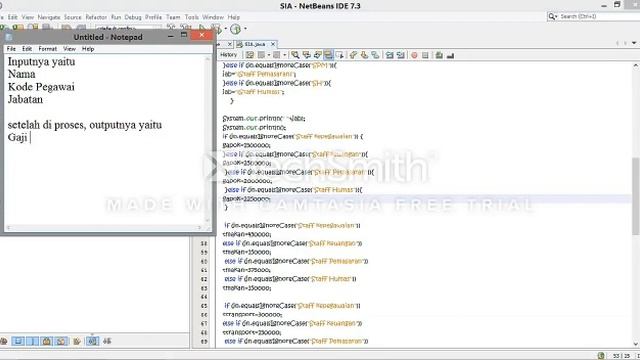Open NetBeans Profile menu
Image resolution: width=640 pixels, height=360 pixels.
pos(153,17)
